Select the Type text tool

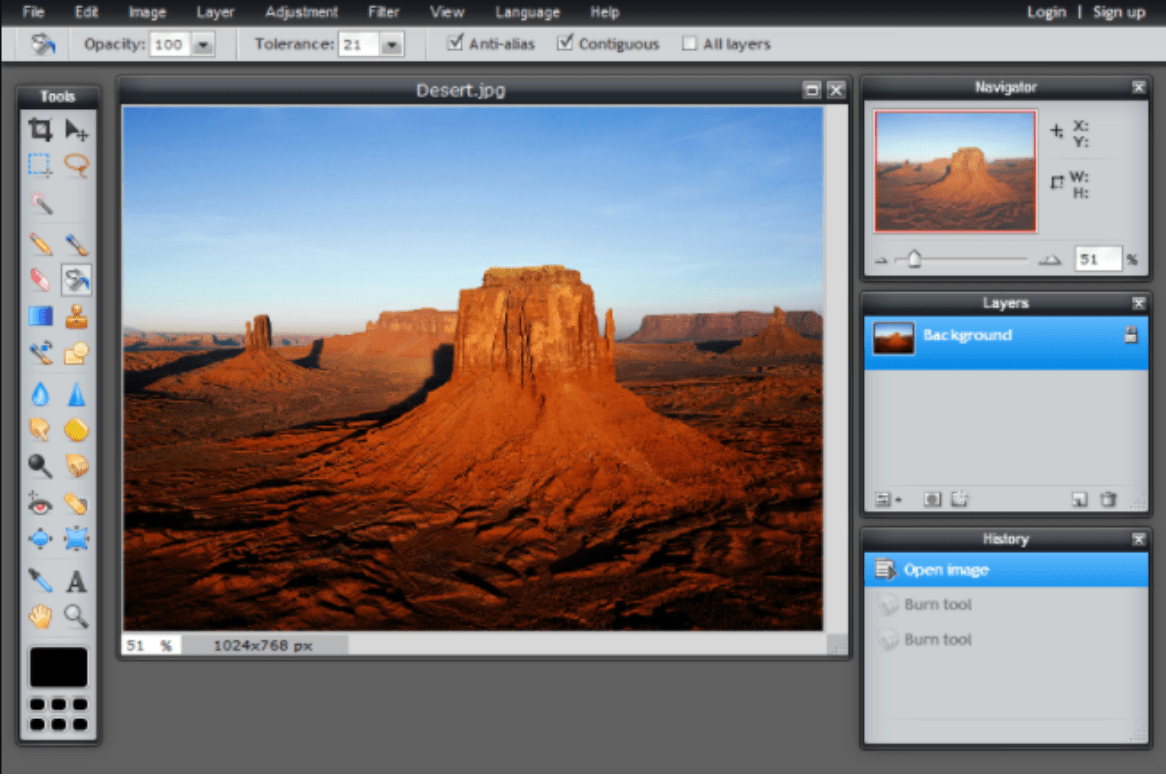pyautogui.click(x=76, y=581)
